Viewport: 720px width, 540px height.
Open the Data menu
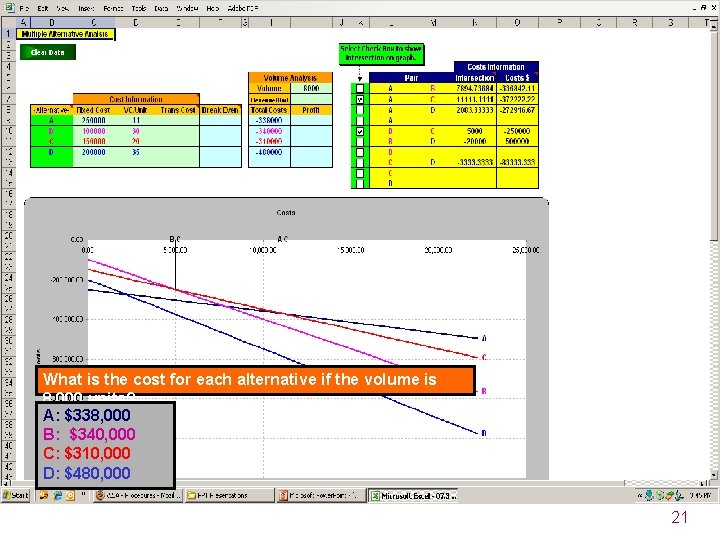161,8
